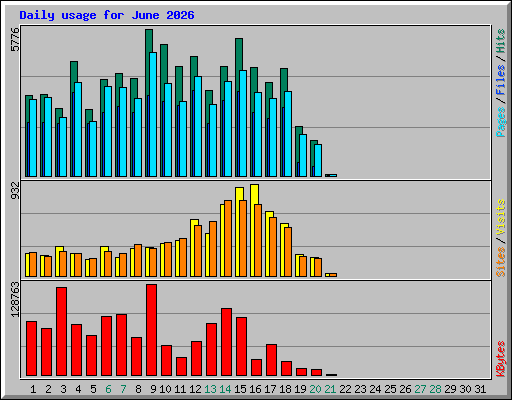Click day 9 on the date axis
This screenshot has width=512, height=400.
click(153, 389)
